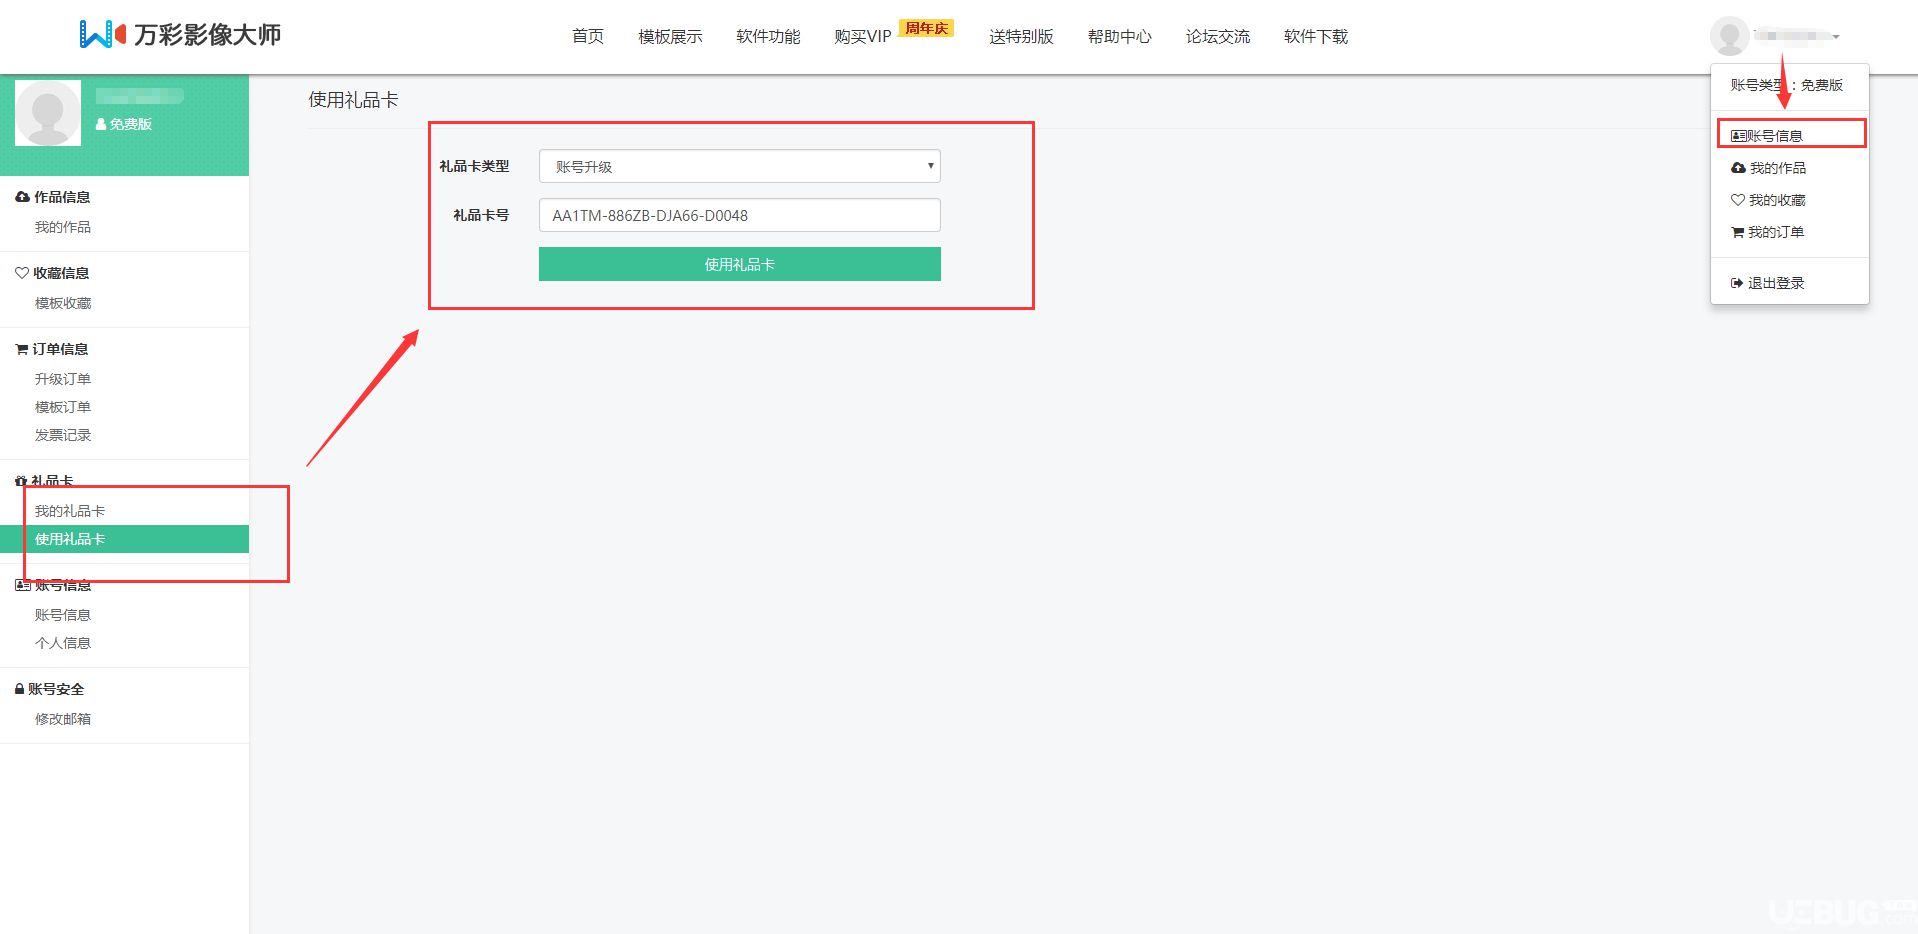Open the user avatar in the top bar
Screen dimensions: 1918x934
(1729, 36)
